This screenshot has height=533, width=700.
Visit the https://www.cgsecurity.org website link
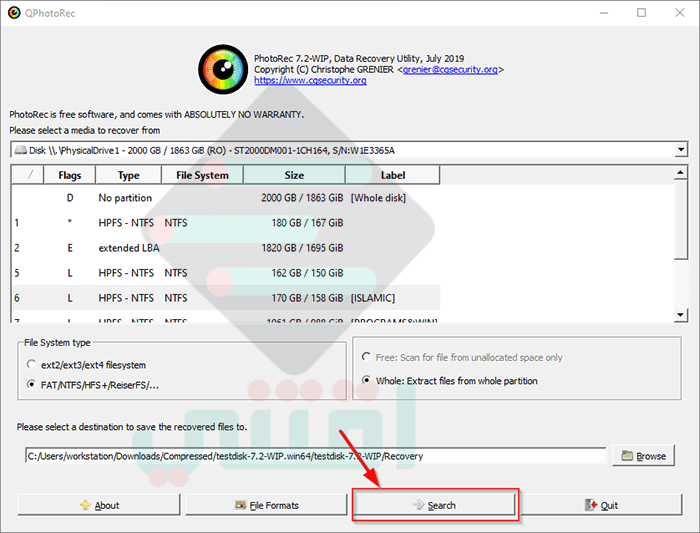coord(310,80)
